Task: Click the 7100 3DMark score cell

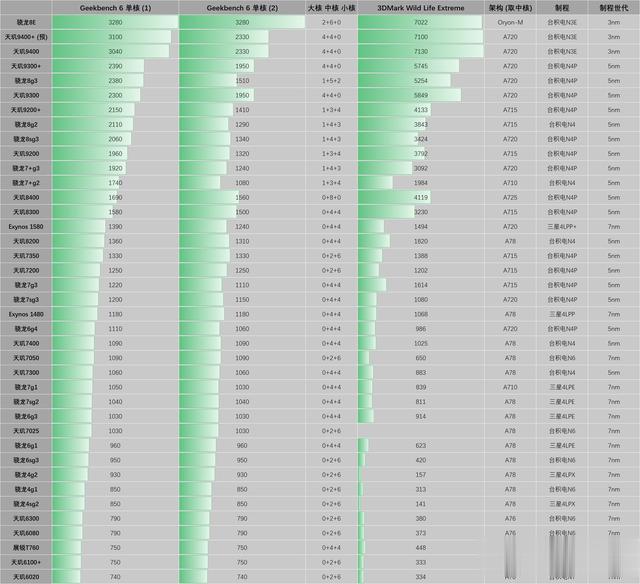Action: click(421, 37)
